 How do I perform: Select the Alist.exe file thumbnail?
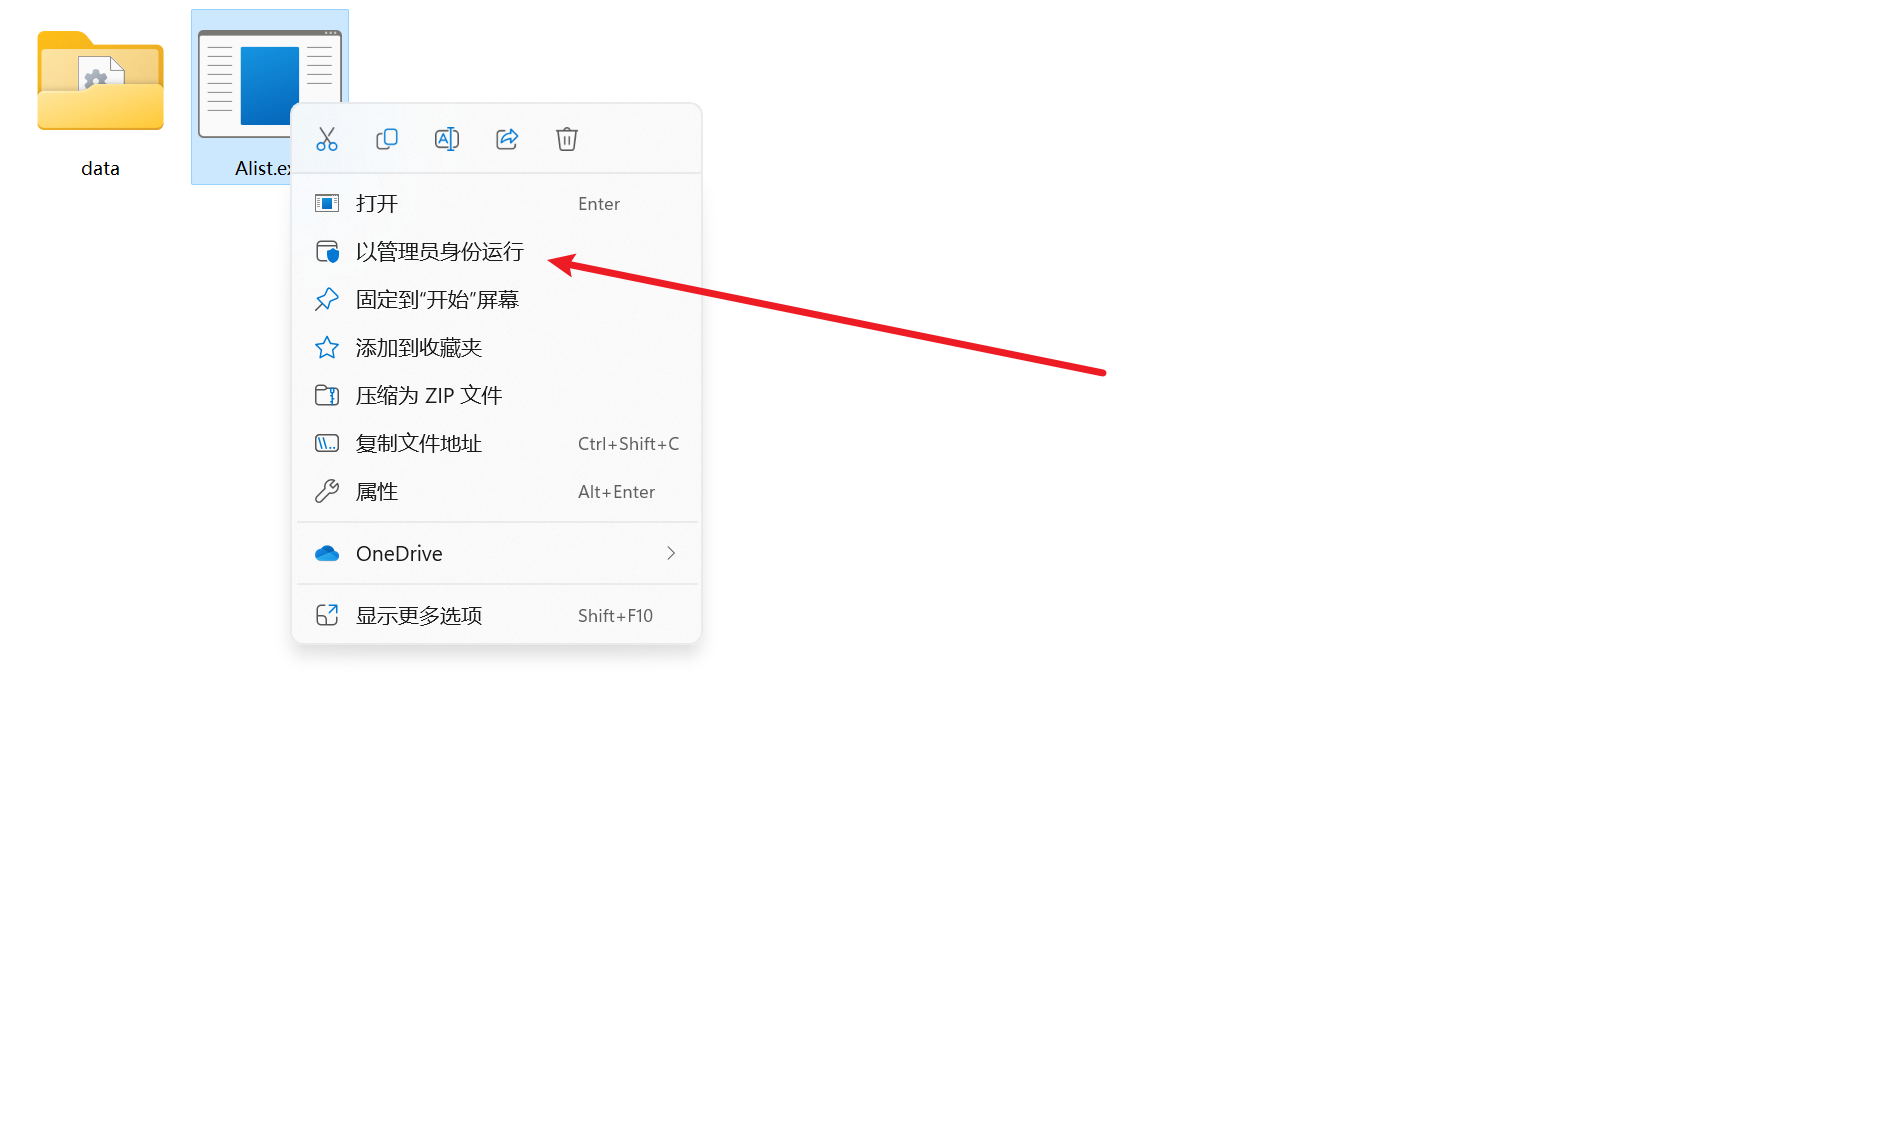pyautogui.click(x=269, y=84)
